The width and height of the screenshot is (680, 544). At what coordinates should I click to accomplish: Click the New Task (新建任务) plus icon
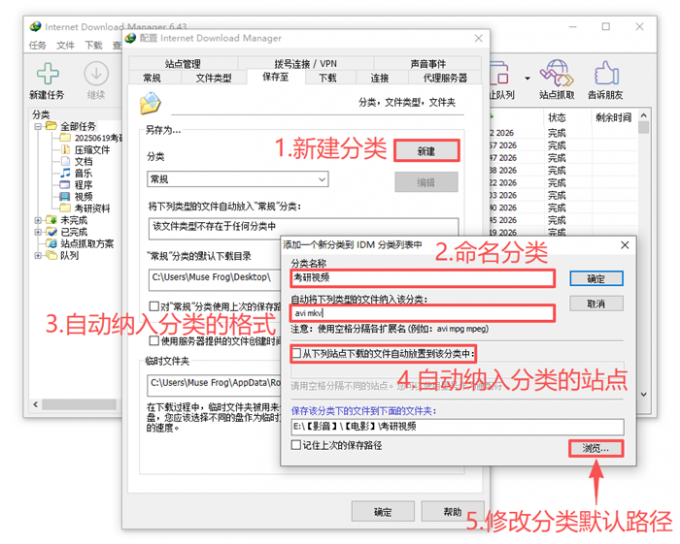(48, 73)
